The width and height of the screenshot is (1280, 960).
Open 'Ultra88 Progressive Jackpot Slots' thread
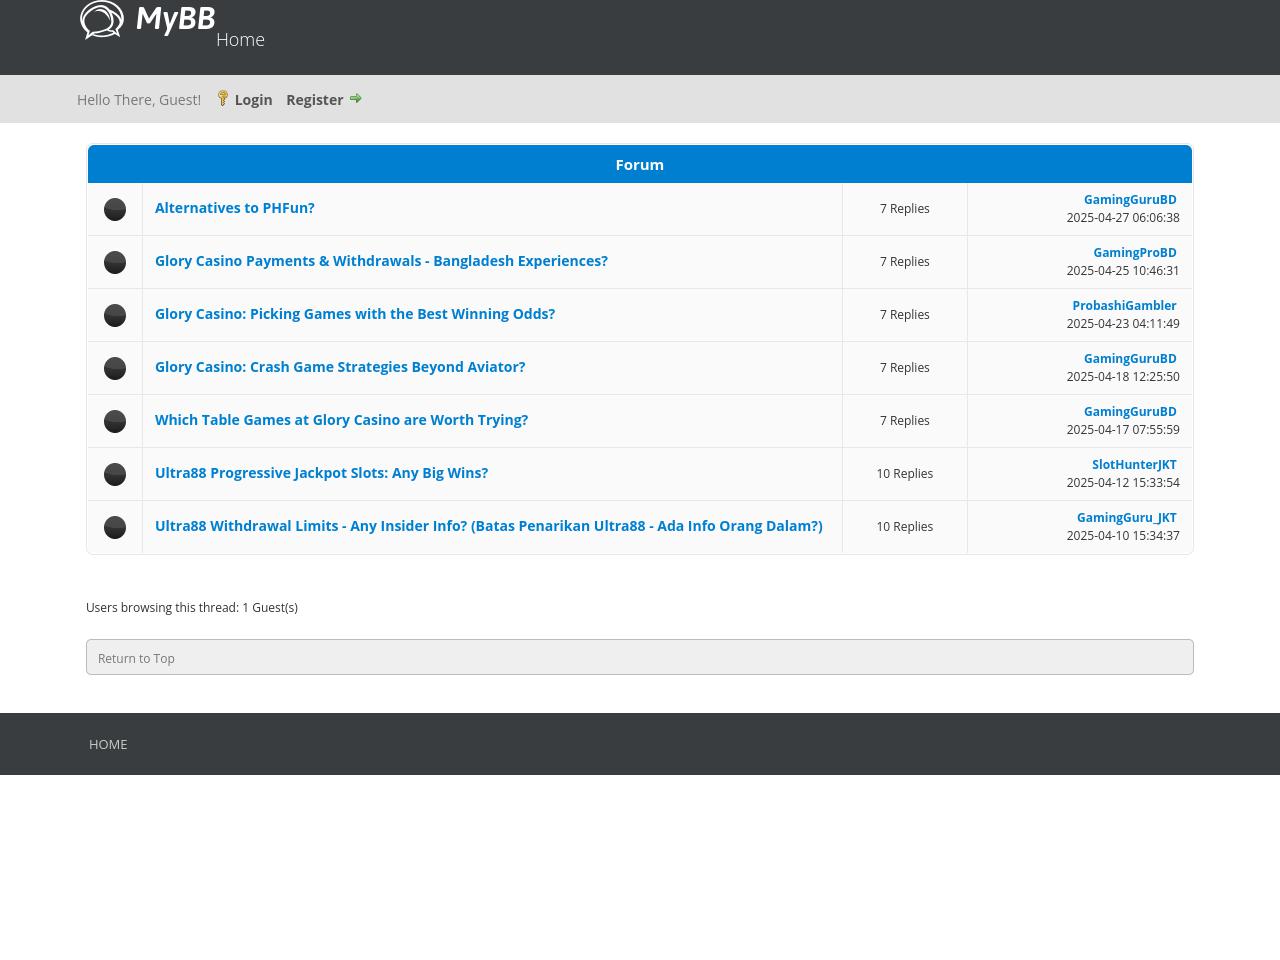point(321,473)
